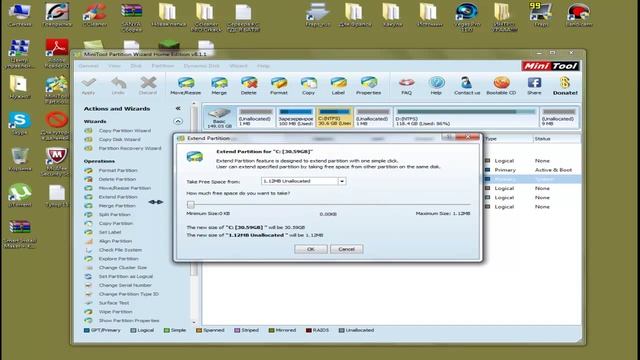Choose Change Cluster Size operation
This screenshot has height=360, width=640.
coord(122,268)
